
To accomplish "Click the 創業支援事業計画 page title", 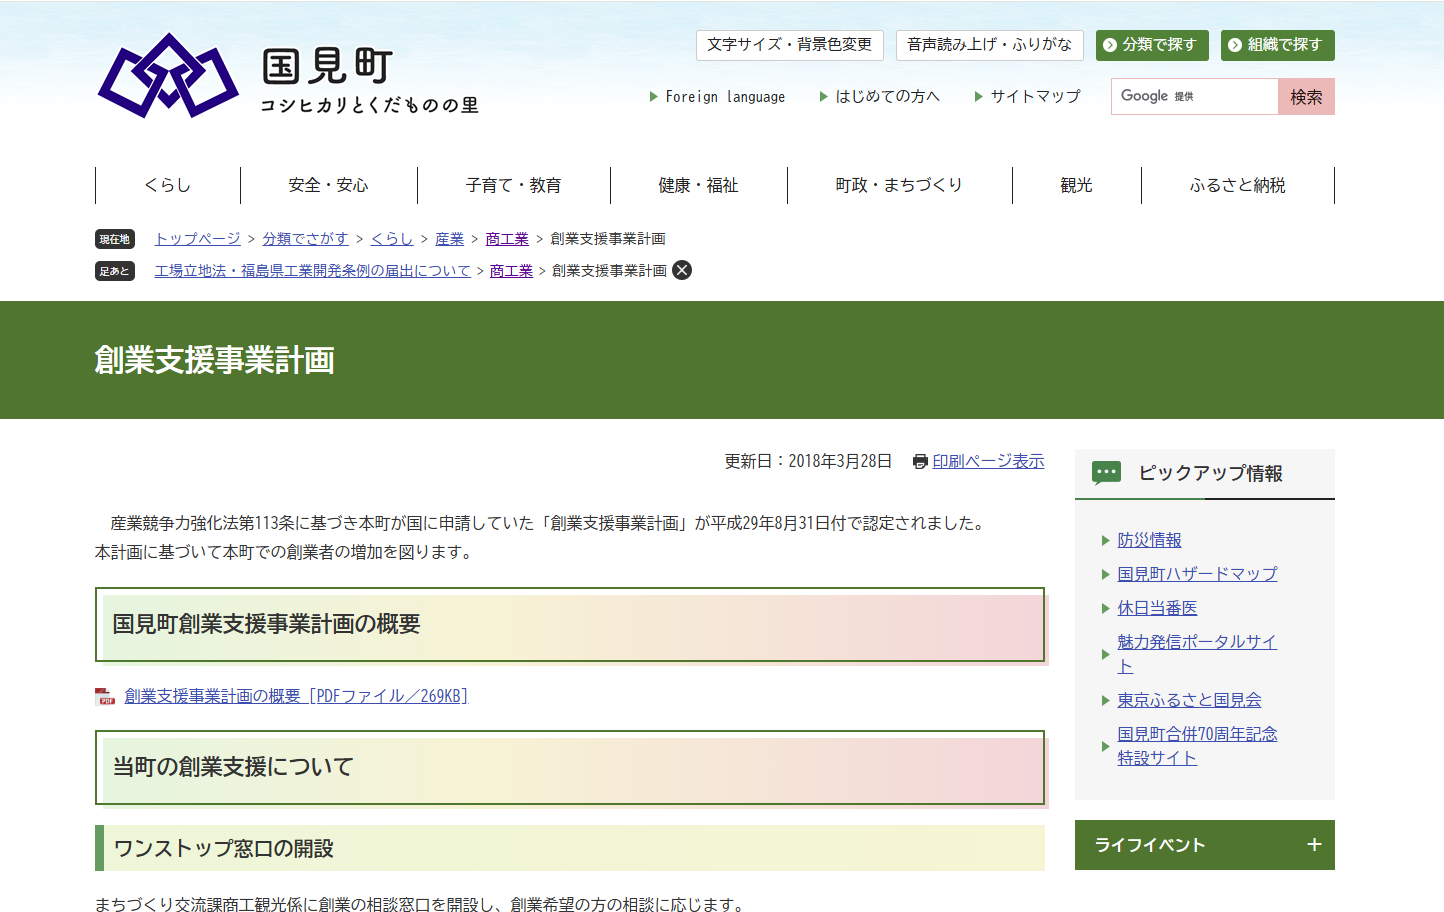I will point(214,360).
